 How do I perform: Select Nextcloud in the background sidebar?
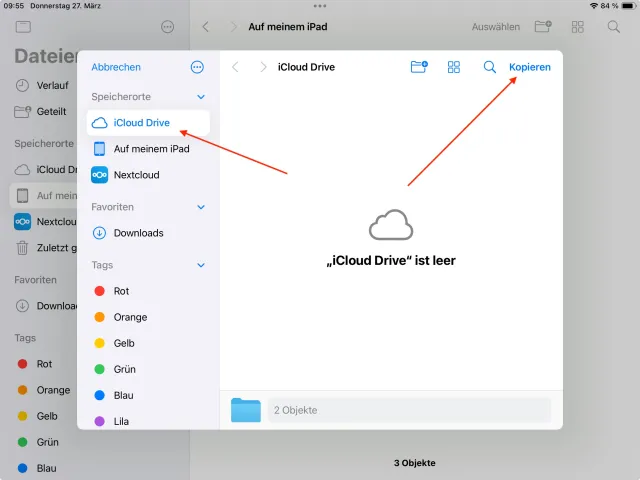click(x=45, y=222)
